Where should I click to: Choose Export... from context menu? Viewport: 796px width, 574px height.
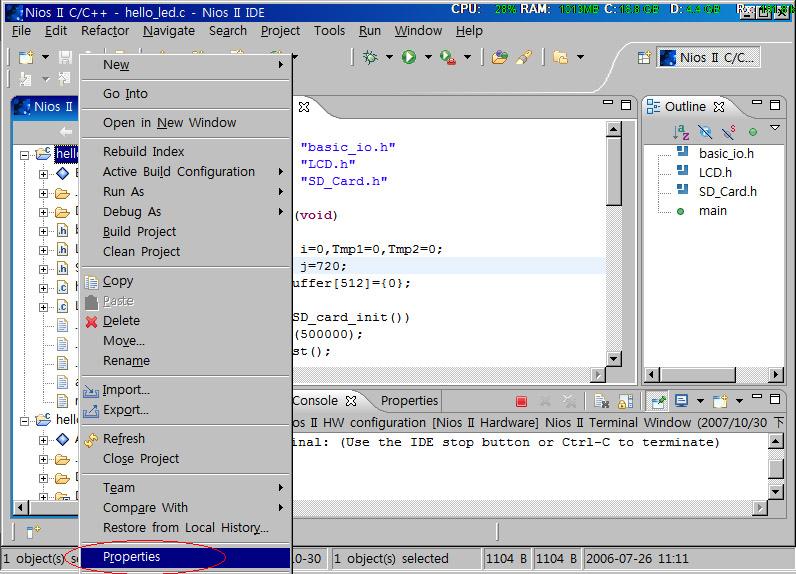click(185, 410)
